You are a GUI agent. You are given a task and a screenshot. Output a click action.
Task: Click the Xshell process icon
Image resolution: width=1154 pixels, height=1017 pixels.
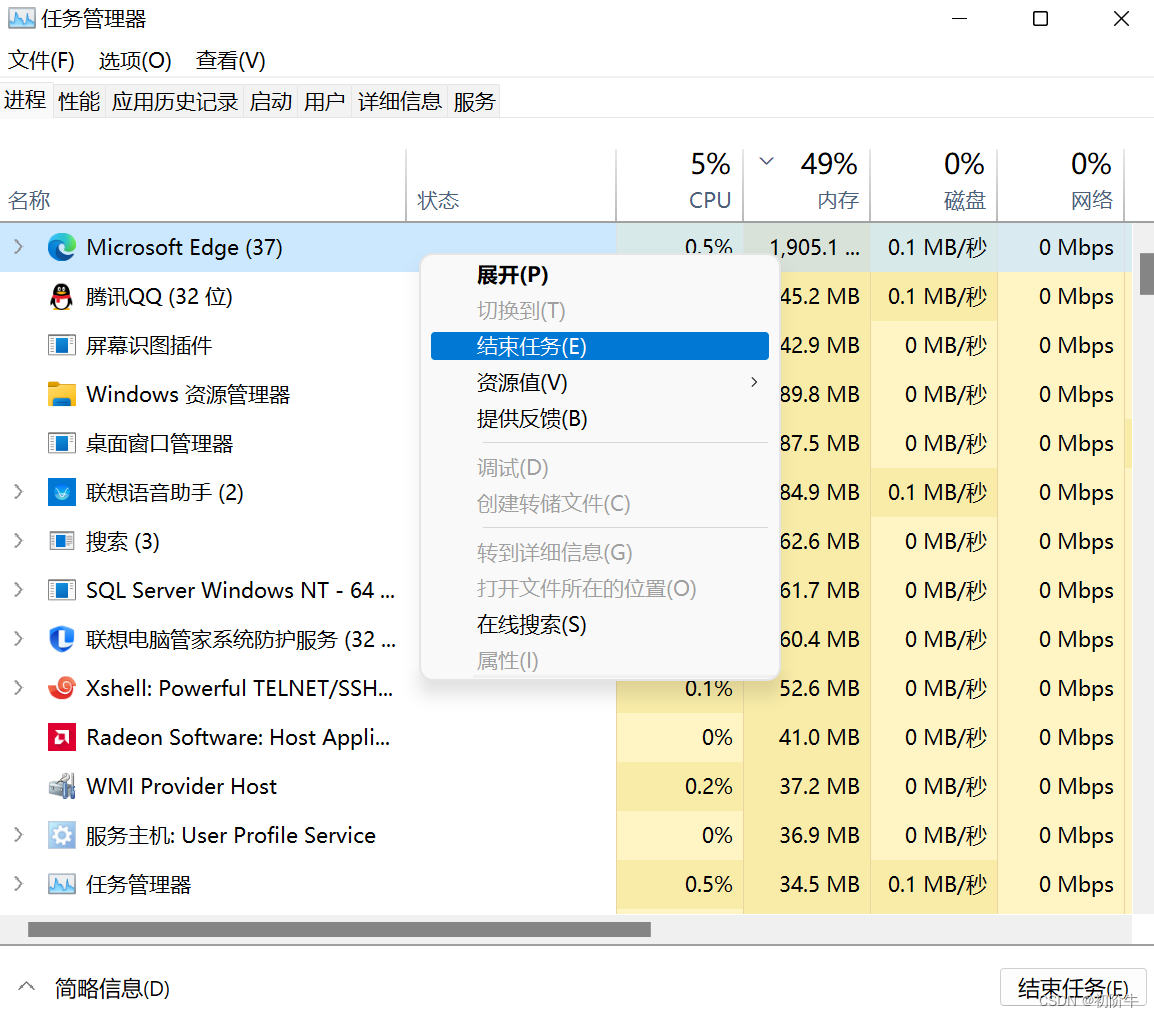[62, 688]
